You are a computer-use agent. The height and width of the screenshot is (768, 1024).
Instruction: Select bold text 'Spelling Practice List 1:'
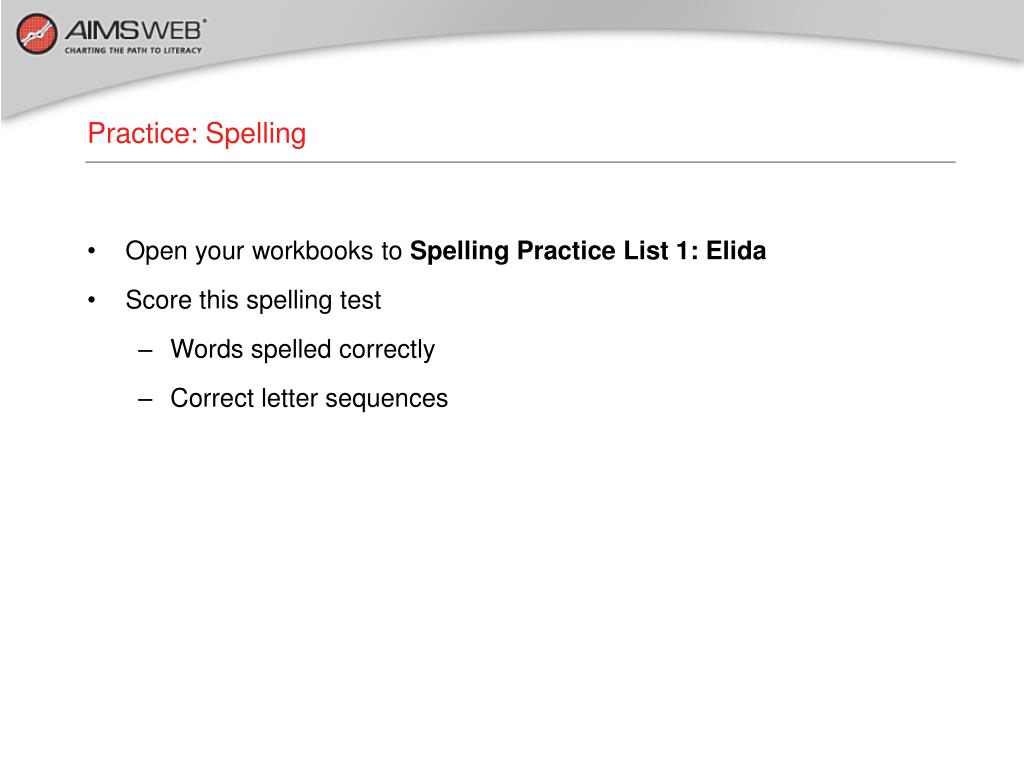[x=554, y=251]
